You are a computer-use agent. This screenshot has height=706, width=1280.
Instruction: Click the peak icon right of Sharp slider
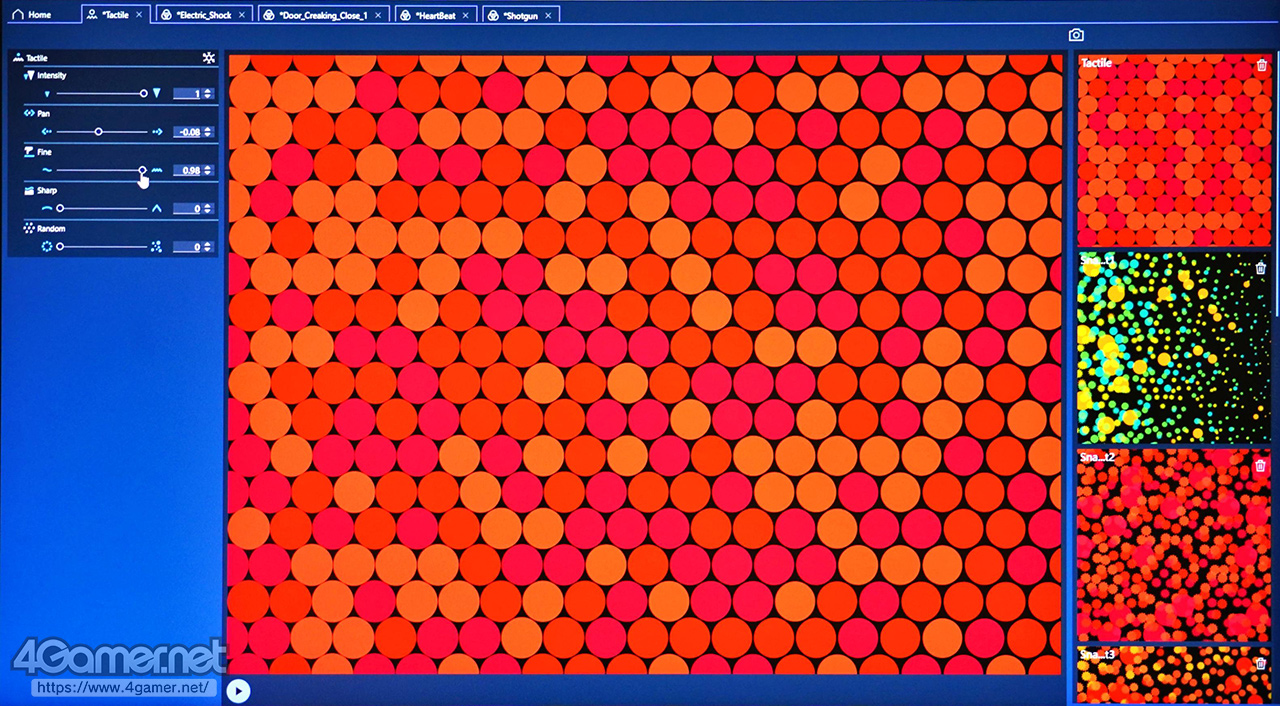[x=156, y=208]
